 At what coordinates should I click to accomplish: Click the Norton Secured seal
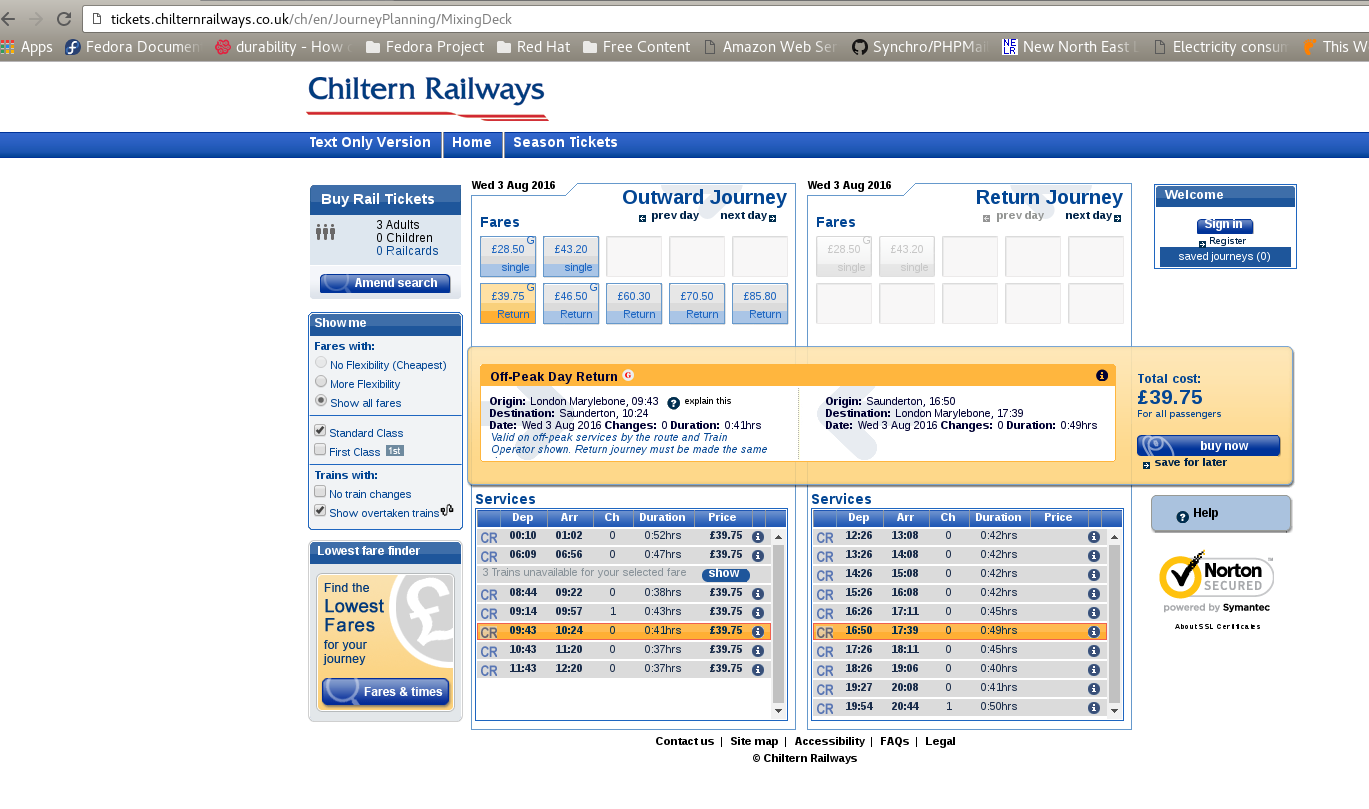tap(1216, 582)
